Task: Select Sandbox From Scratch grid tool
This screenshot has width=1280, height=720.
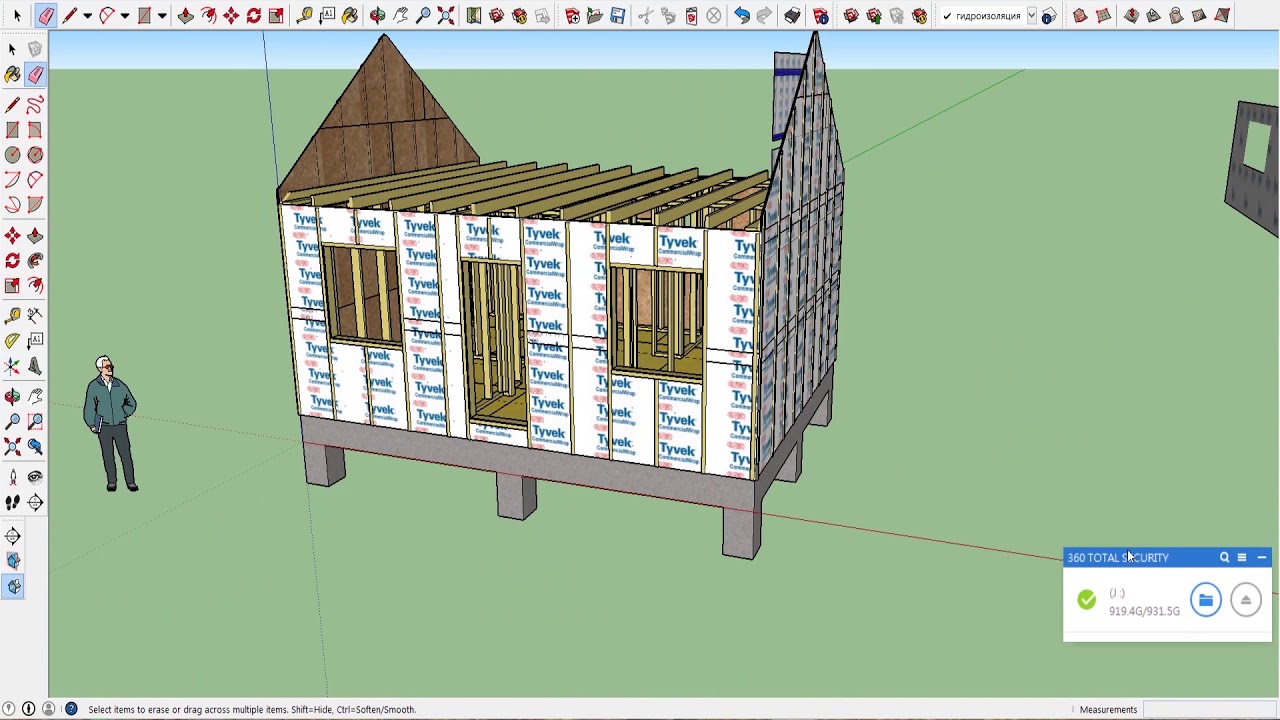Action: click(x=1103, y=15)
